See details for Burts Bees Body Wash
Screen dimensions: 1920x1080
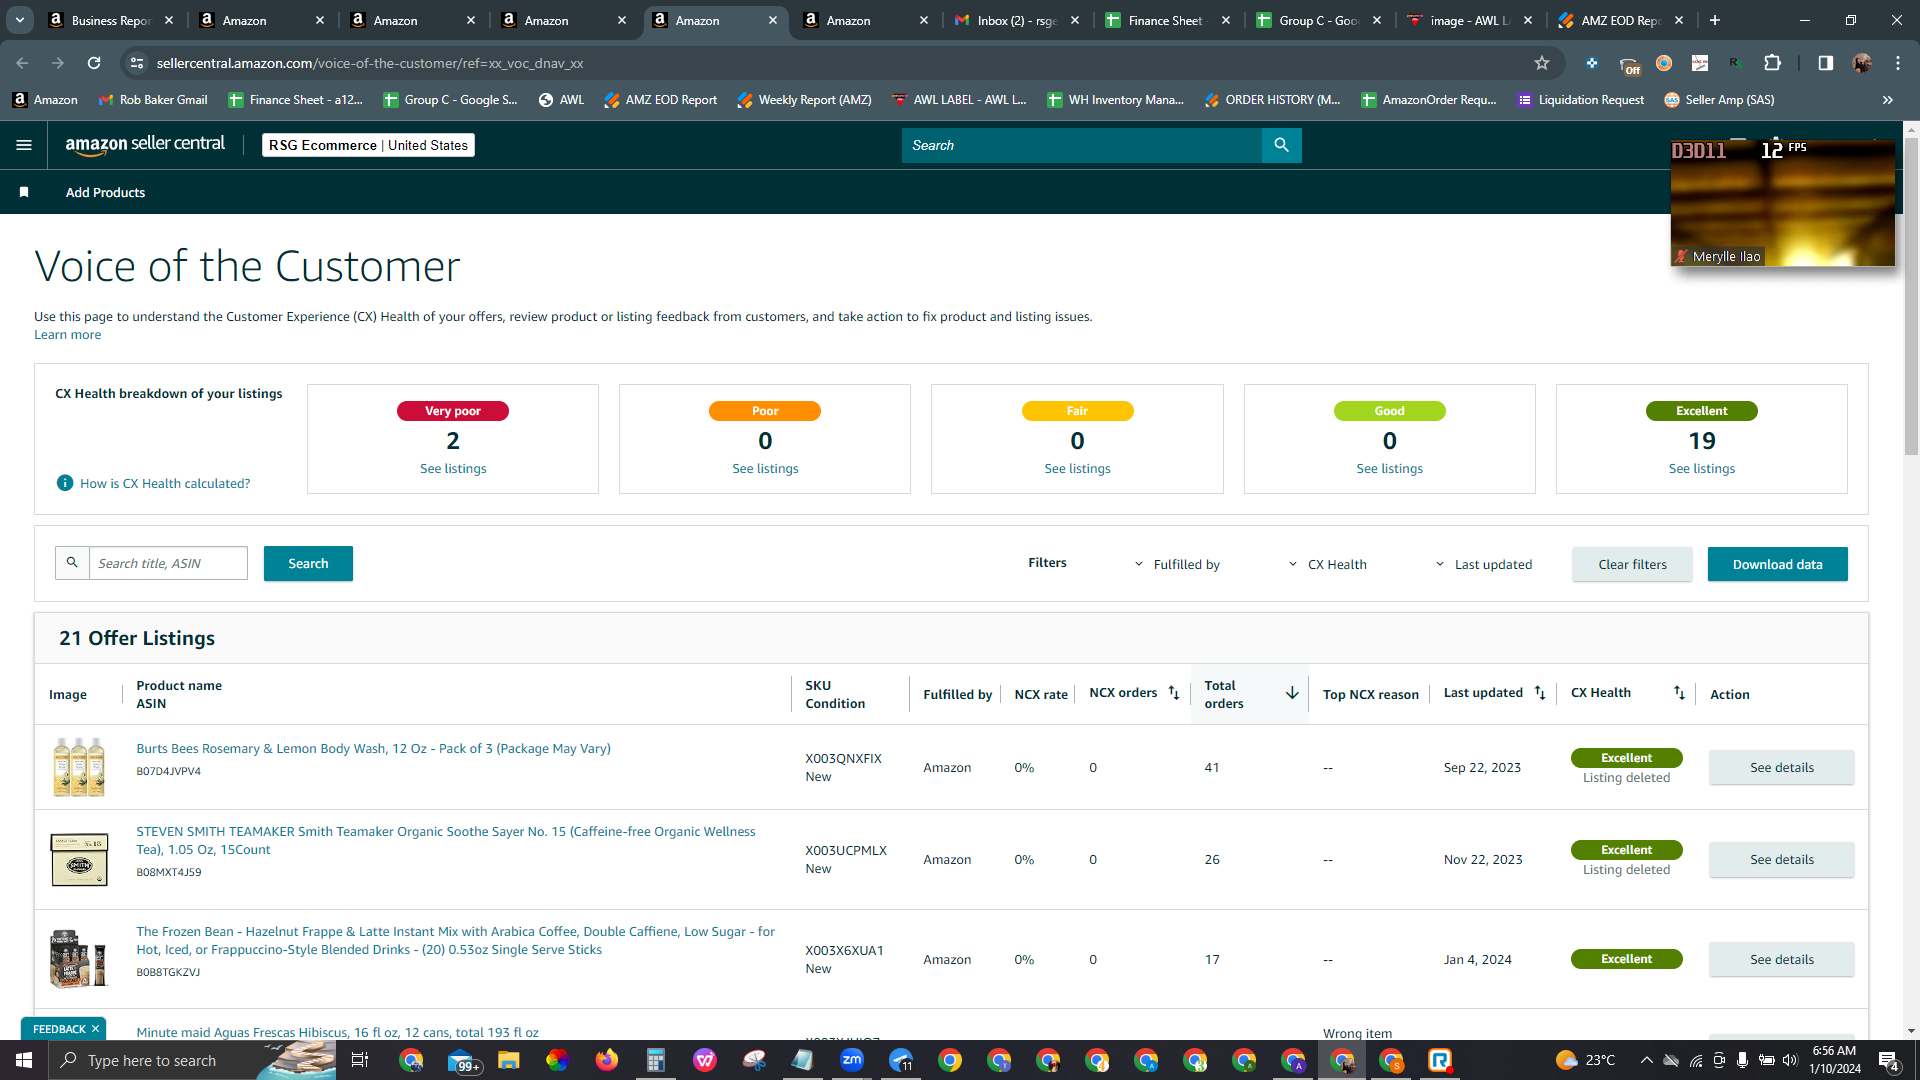pyautogui.click(x=1781, y=767)
